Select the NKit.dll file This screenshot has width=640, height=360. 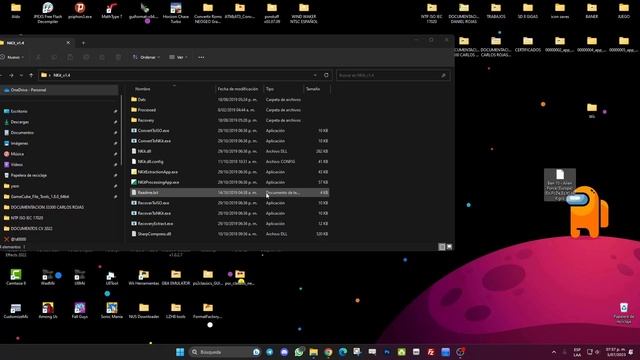coord(229,151)
